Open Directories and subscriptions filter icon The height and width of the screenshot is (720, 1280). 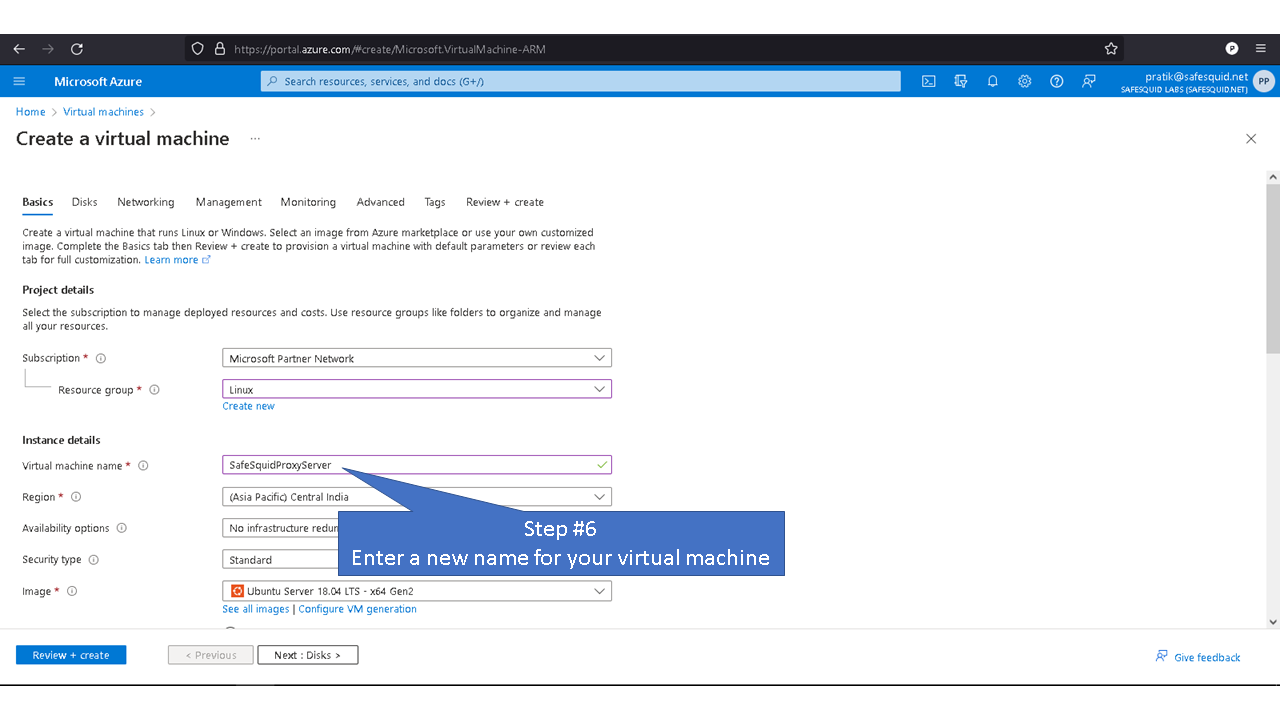(x=960, y=81)
